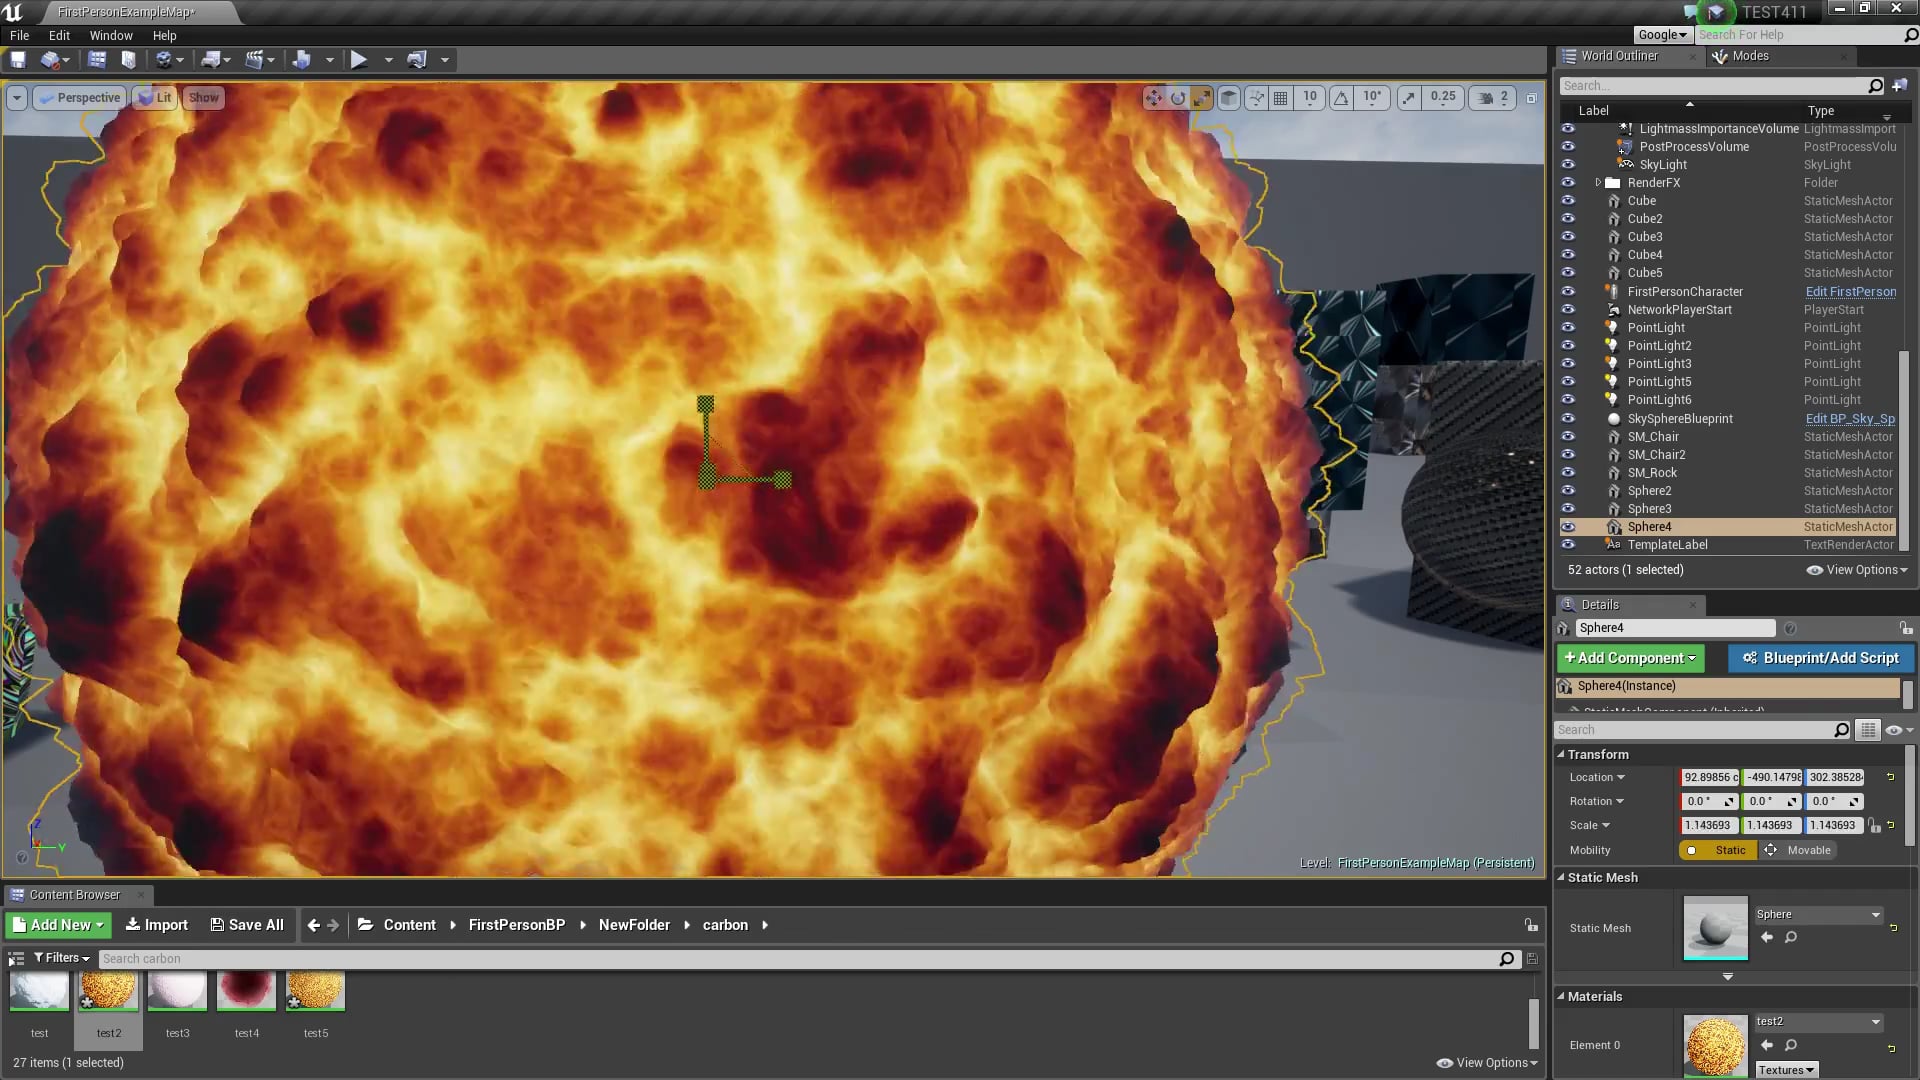Expand the RenderFX folder

(x=1598, y=182)
